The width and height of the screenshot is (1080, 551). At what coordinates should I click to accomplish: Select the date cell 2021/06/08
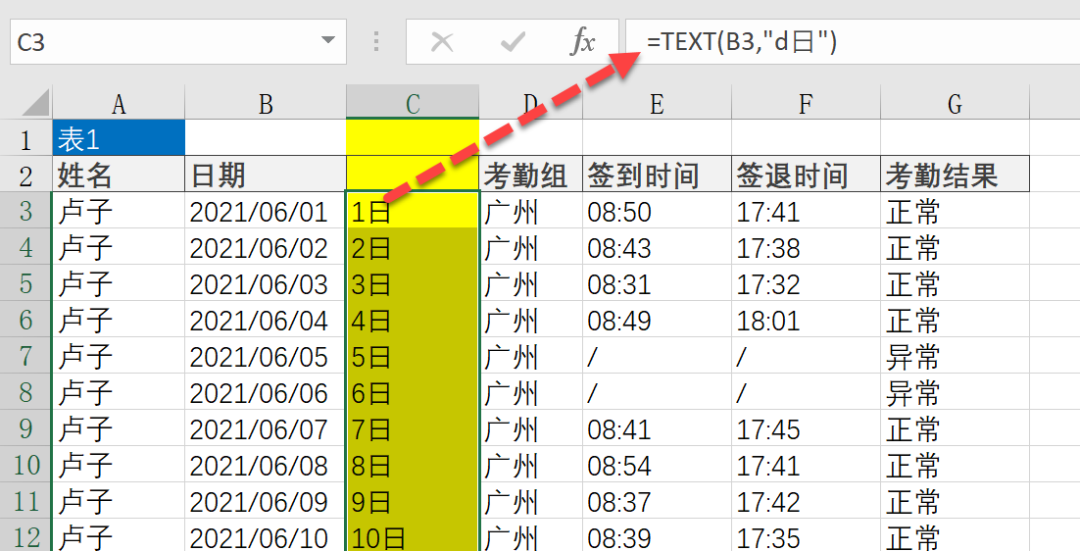click(265, 465)
